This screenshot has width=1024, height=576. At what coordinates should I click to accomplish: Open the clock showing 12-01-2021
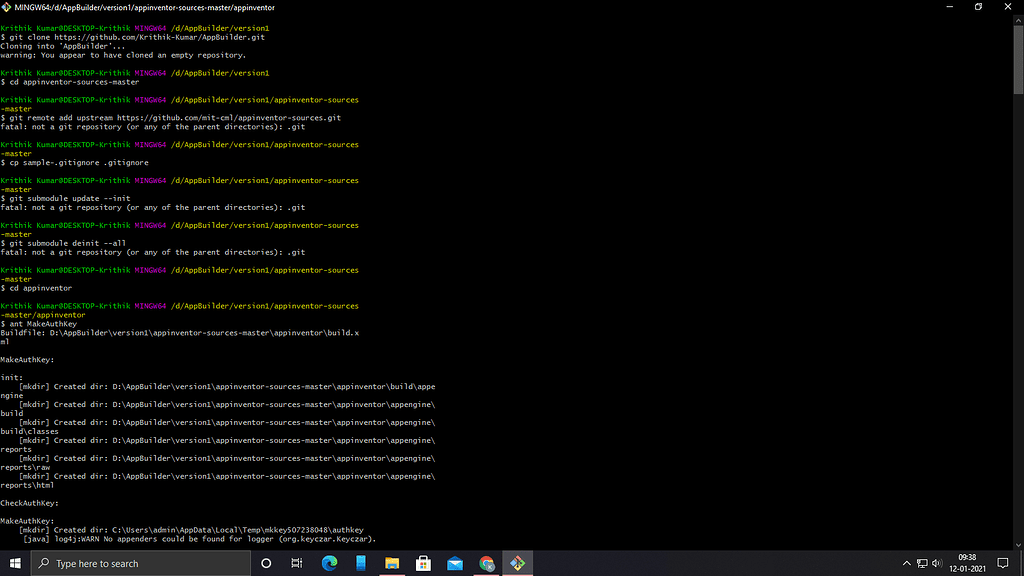967,563
